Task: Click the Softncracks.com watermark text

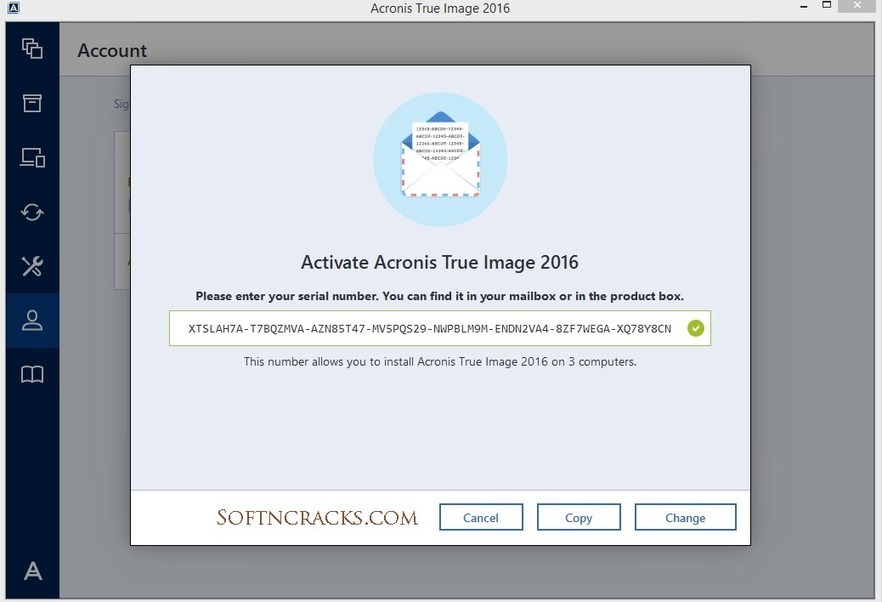Action: [x=317, y=517]
